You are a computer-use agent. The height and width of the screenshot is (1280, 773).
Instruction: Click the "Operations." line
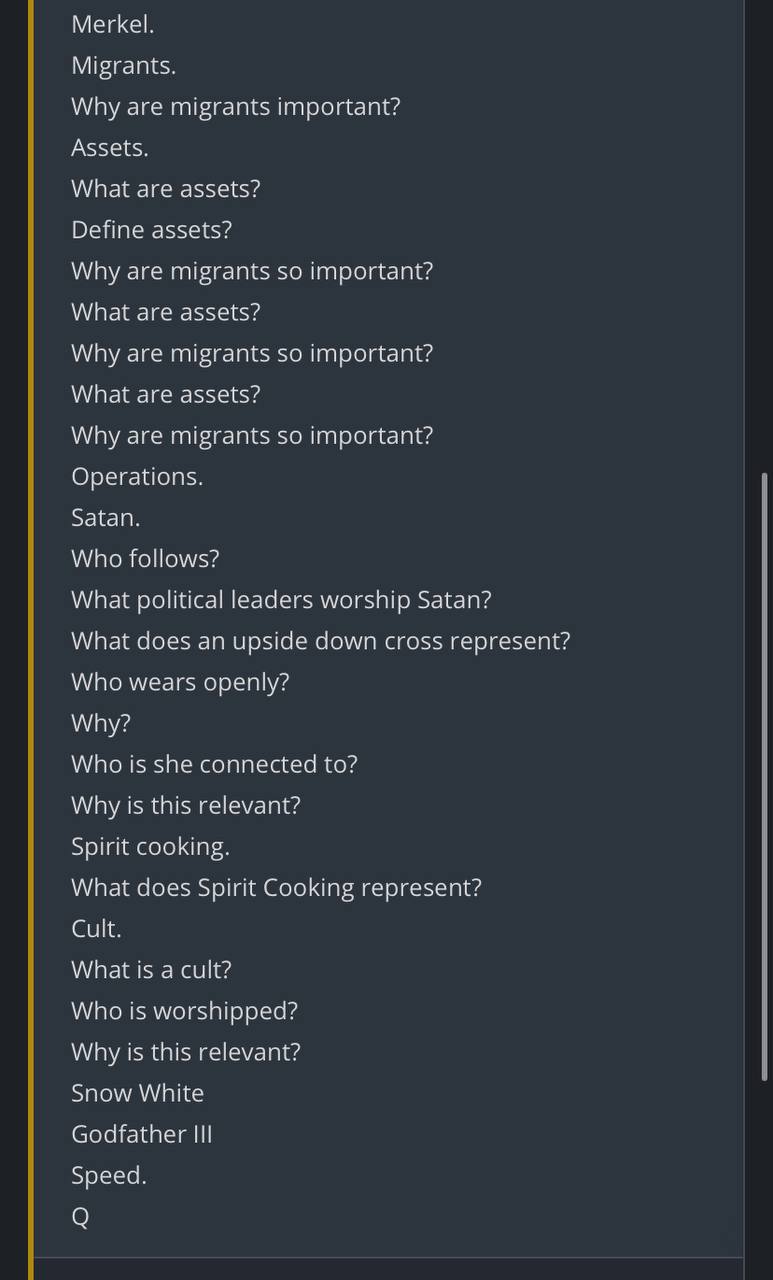point(136,476)
